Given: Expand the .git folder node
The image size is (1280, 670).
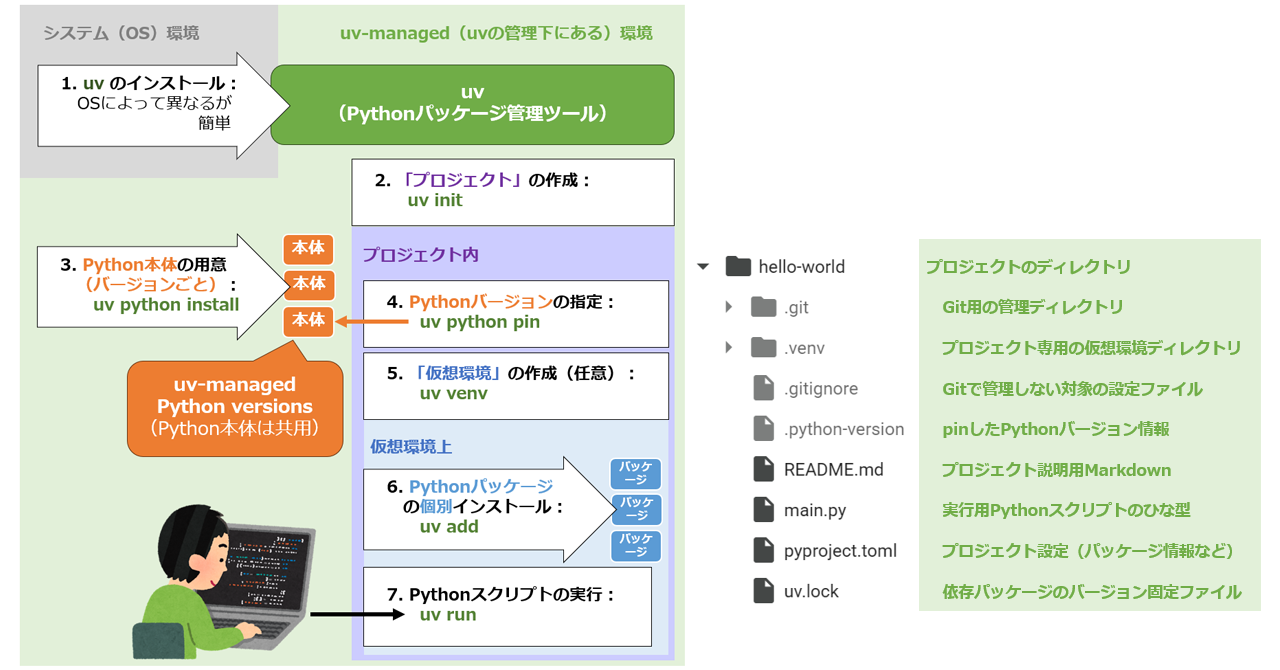Looking at the screenshot, I should pos(726,307).
